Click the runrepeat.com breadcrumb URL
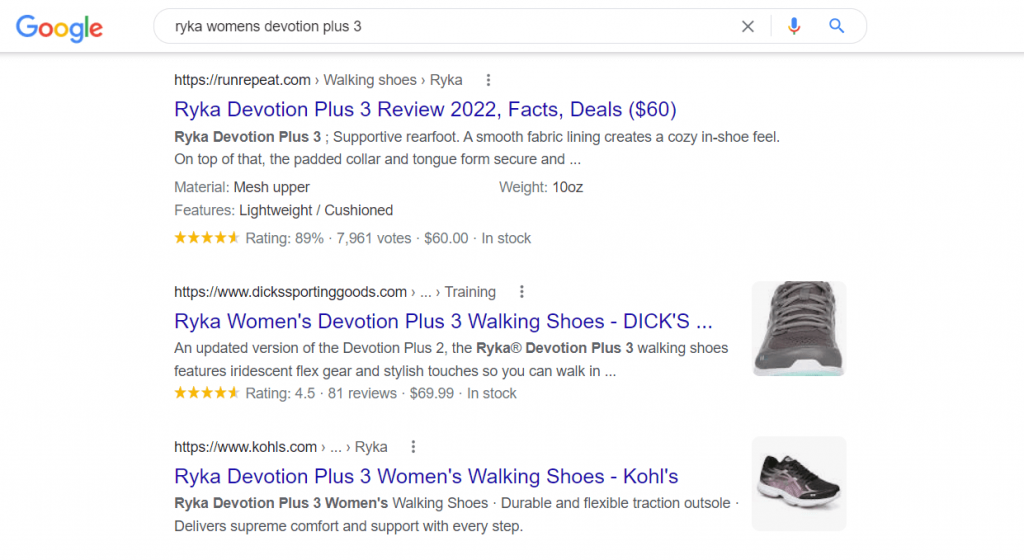 point(318,80)
